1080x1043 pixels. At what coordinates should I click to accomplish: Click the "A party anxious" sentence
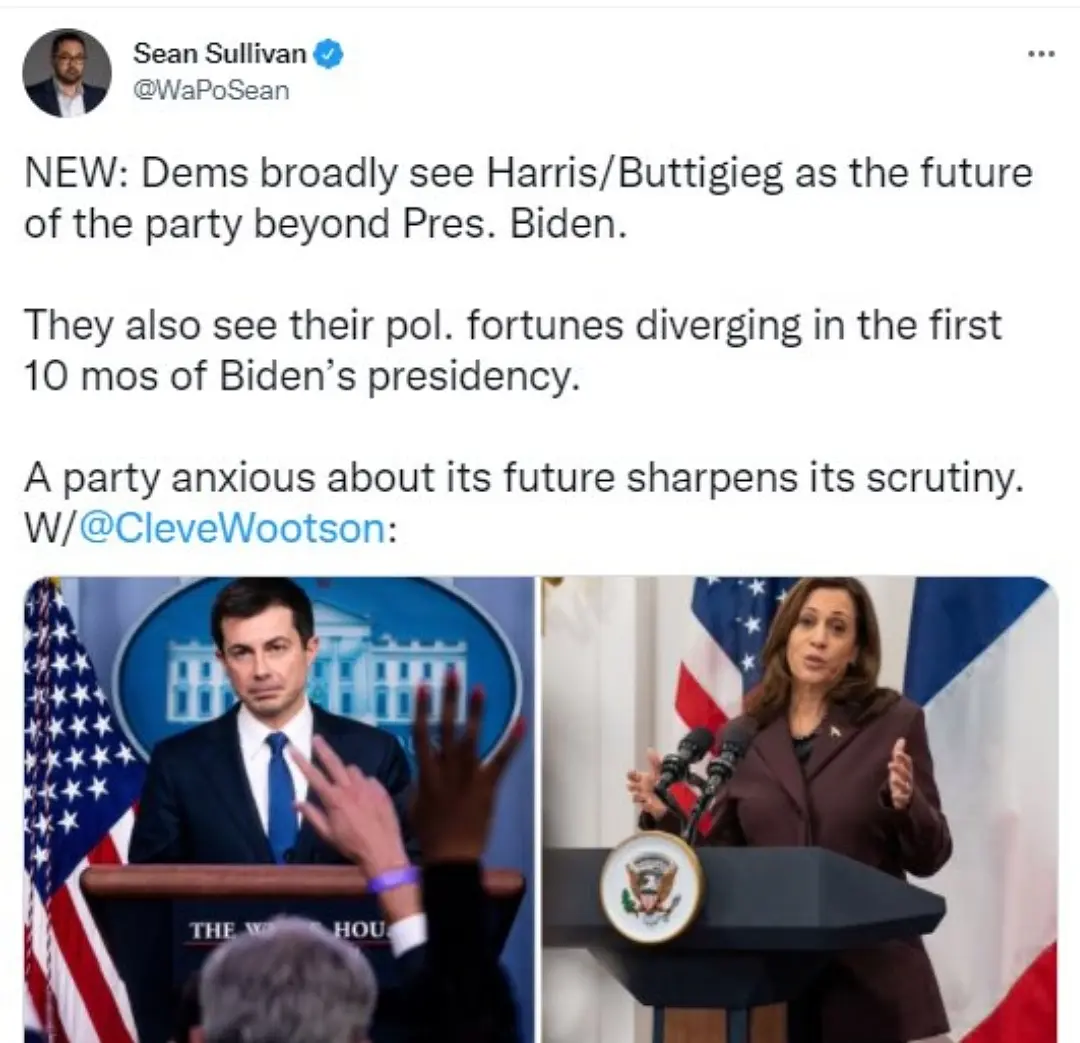524,477
